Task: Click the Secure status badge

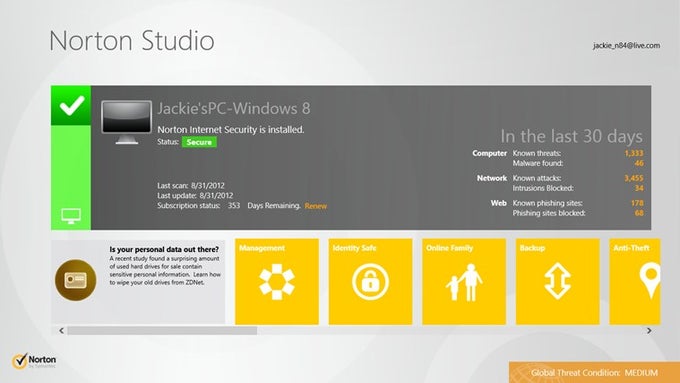Action: pos(199,142)
